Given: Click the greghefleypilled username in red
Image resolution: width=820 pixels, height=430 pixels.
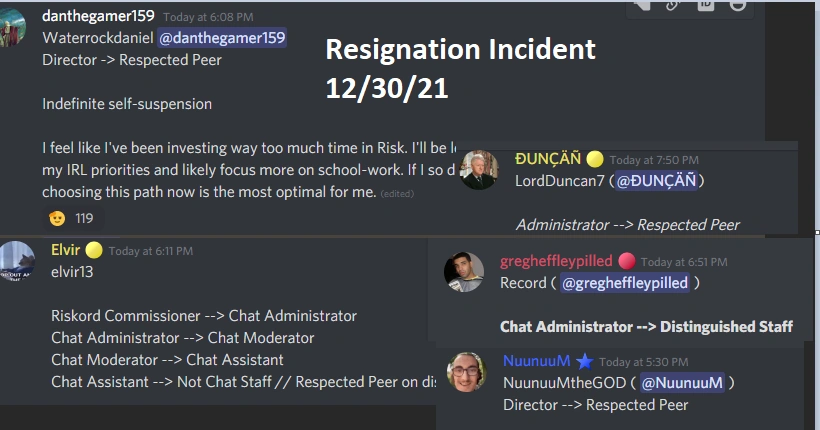Looking at the screenshot, I should [556, 262].
